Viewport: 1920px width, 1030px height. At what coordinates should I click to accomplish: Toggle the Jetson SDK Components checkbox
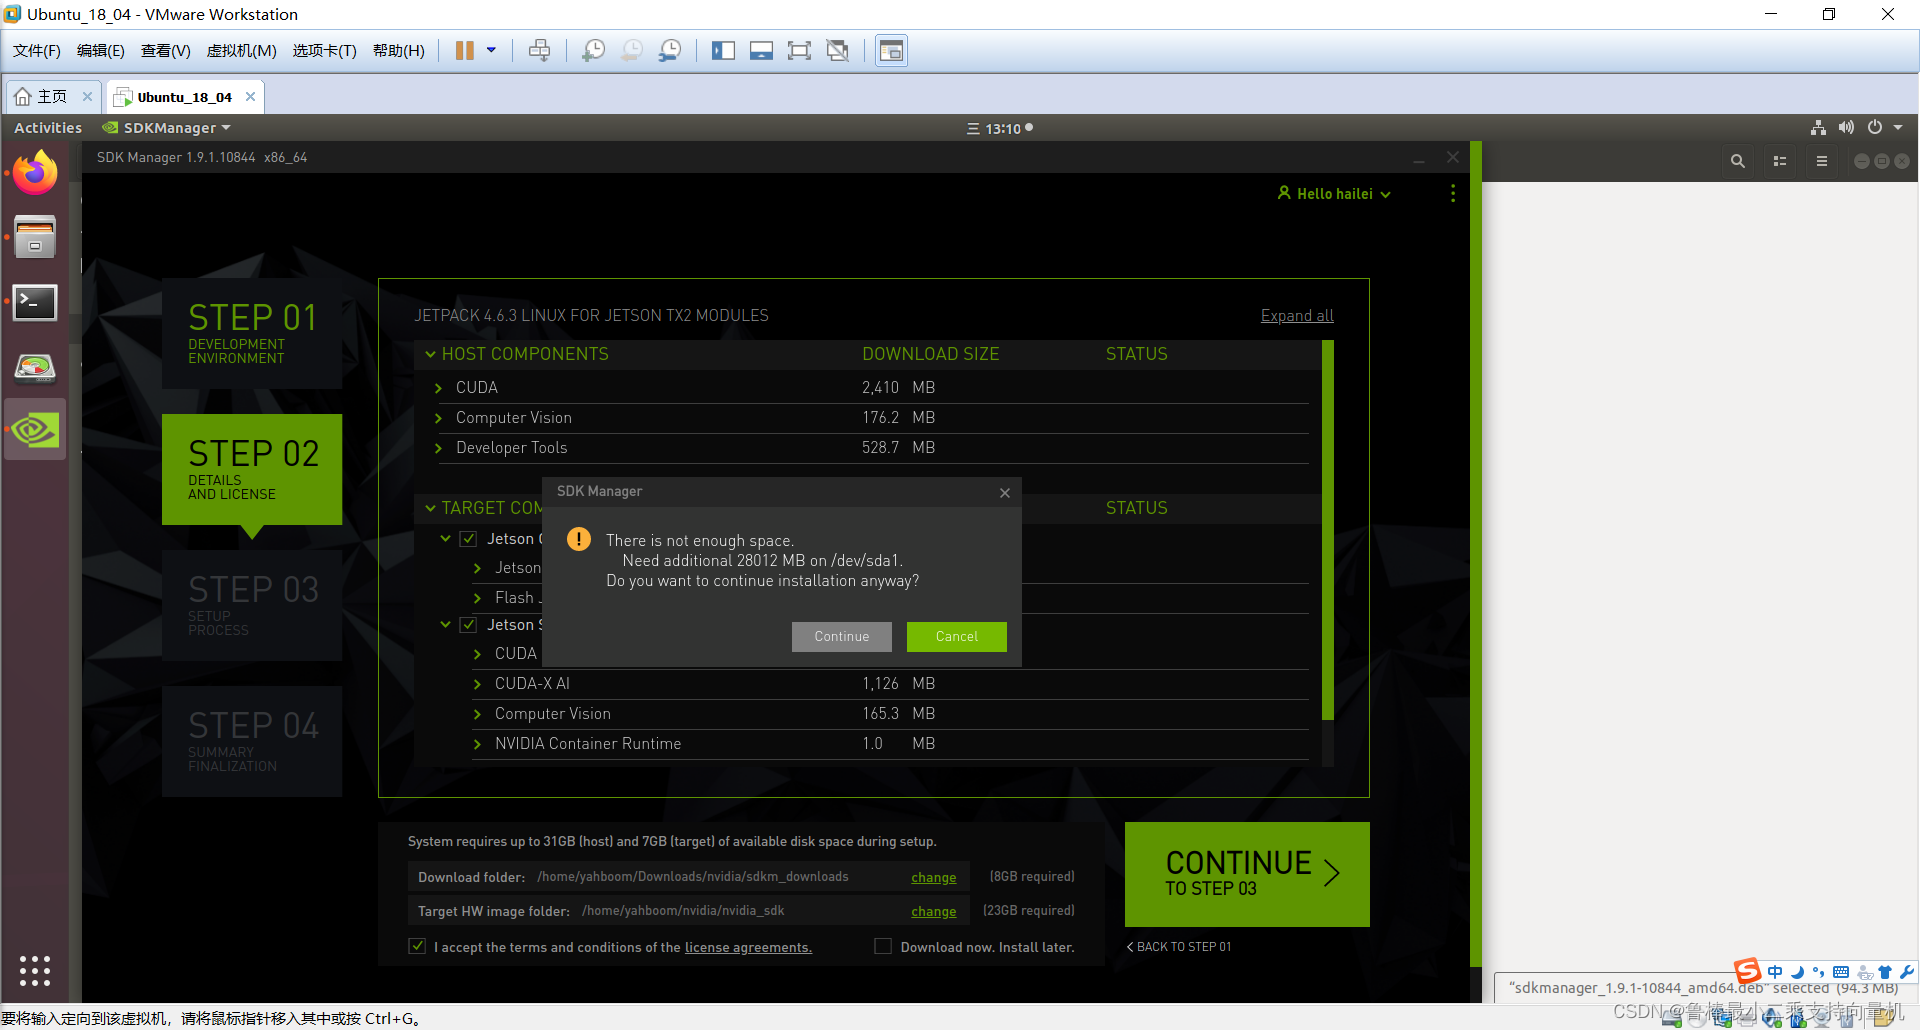point(468,625)
